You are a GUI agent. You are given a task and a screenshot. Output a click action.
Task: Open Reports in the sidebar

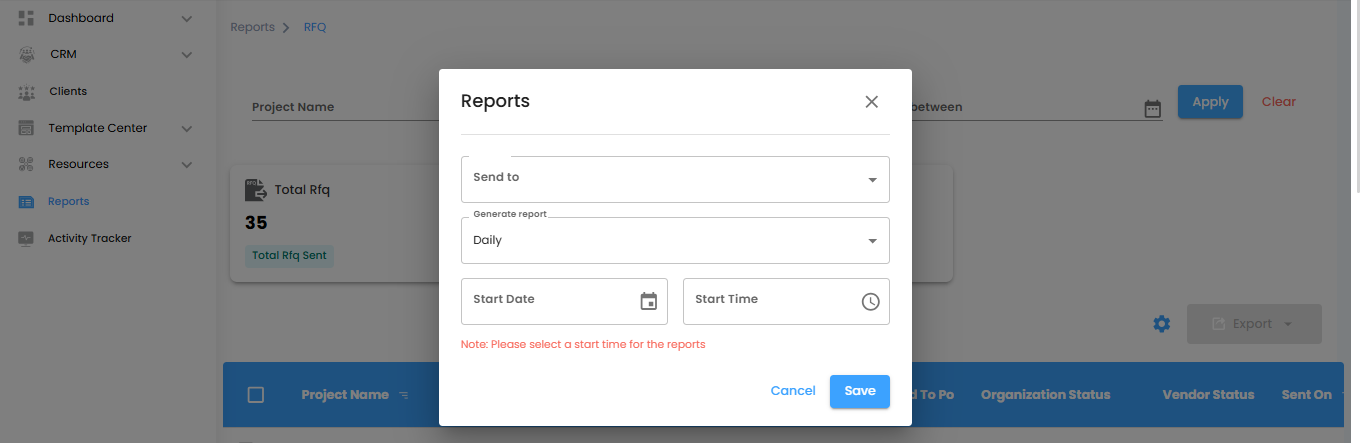69,201
